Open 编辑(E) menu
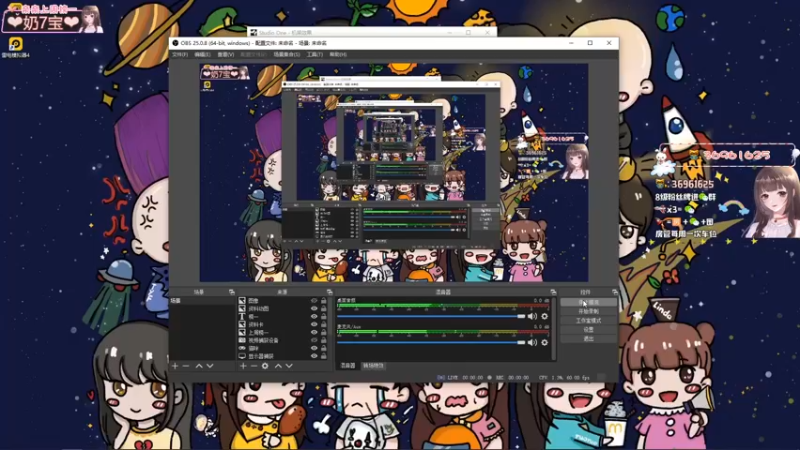 click(x=203, y=55)
